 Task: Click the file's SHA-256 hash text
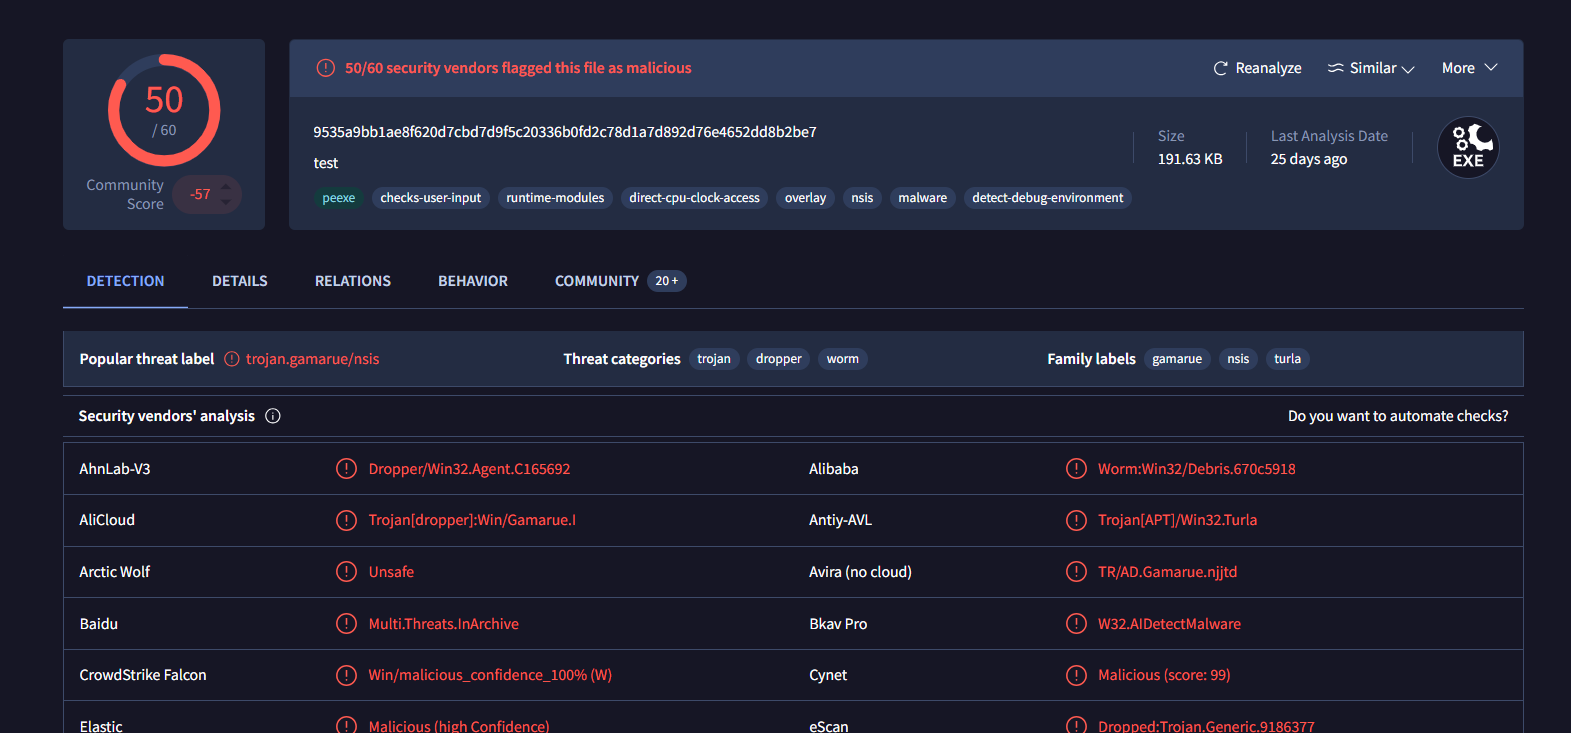pyautogui.click(x=564, y=132)
